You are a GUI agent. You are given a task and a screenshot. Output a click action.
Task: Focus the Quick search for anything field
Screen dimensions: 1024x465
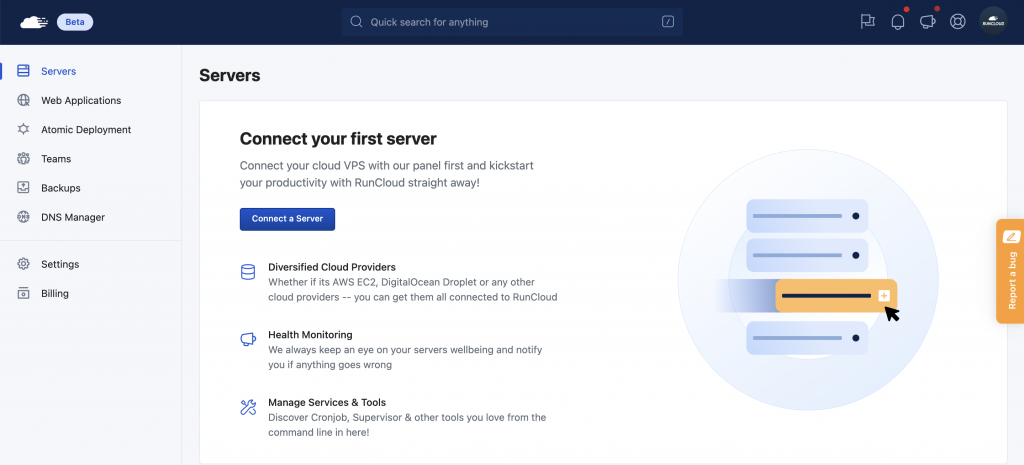(512, 22)
